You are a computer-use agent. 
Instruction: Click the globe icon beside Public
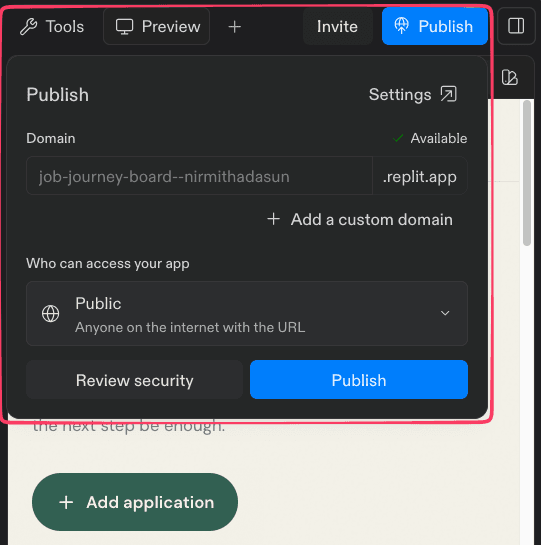coord(50,314)
